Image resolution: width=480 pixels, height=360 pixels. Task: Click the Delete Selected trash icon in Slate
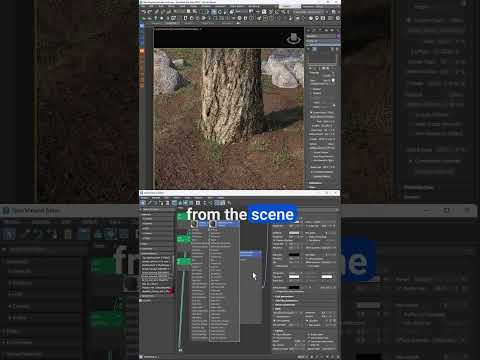[167, 203]
